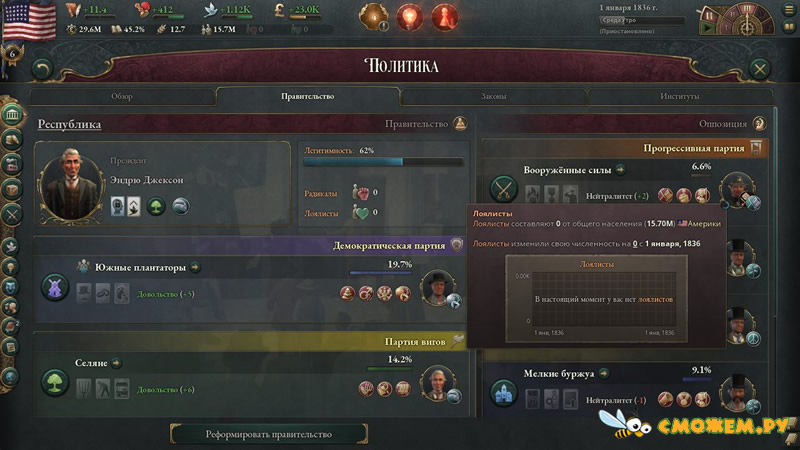Toggle game pause button near the clock
Image resolution: width=800 pixels, height=450 pixels.
tap(709, 14)
